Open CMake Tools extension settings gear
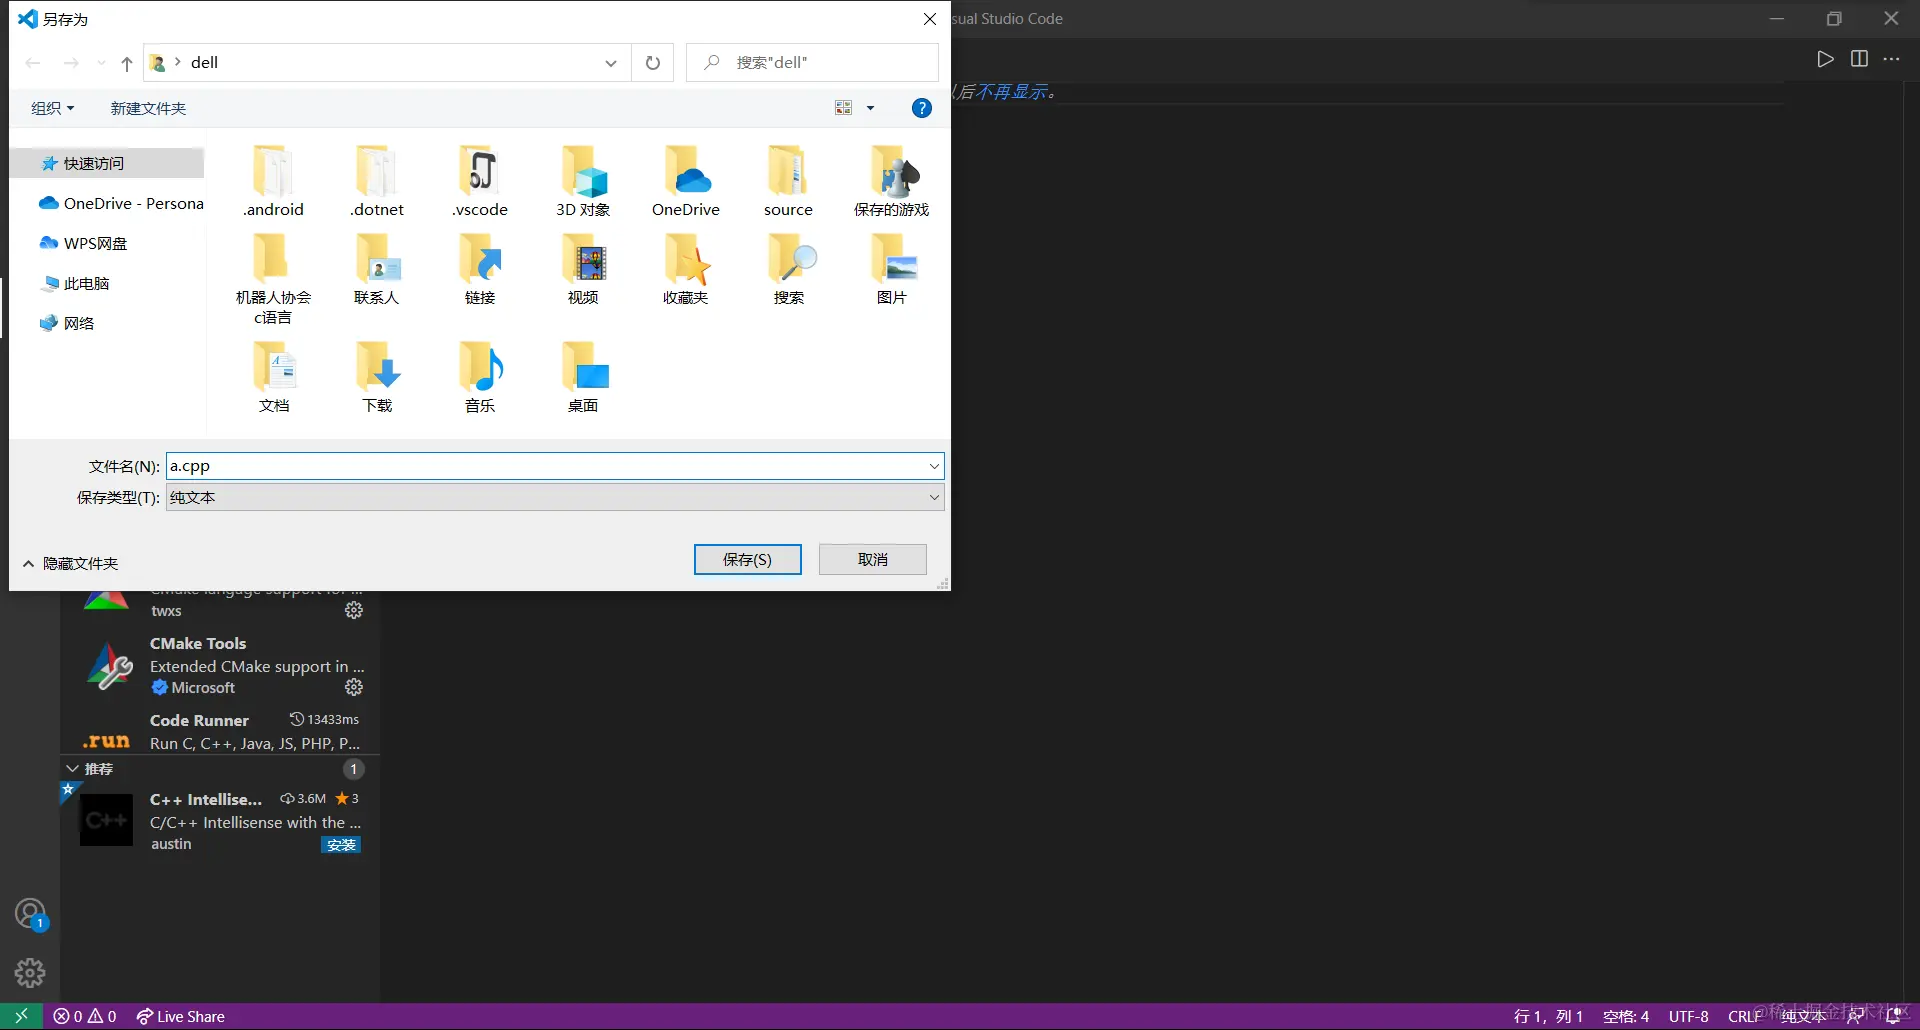The image size is (1920, 1030). (x=354, y=687)
